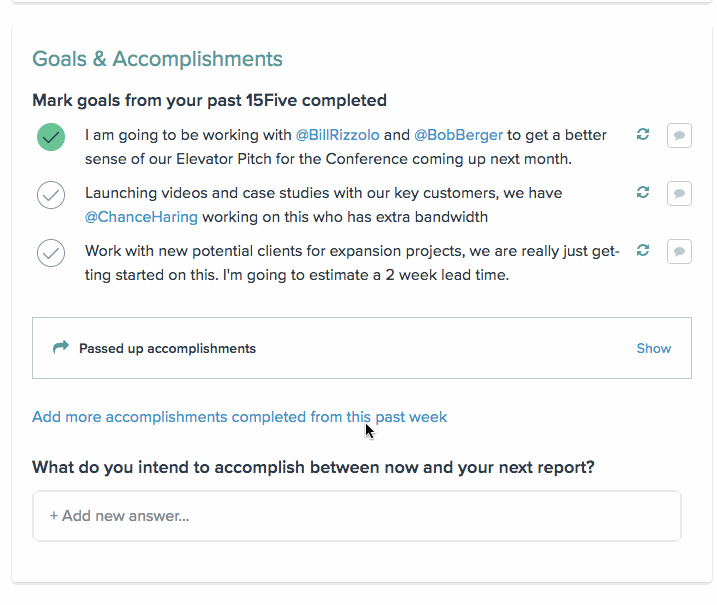Focus the Add new answer field

click(357, 516)
